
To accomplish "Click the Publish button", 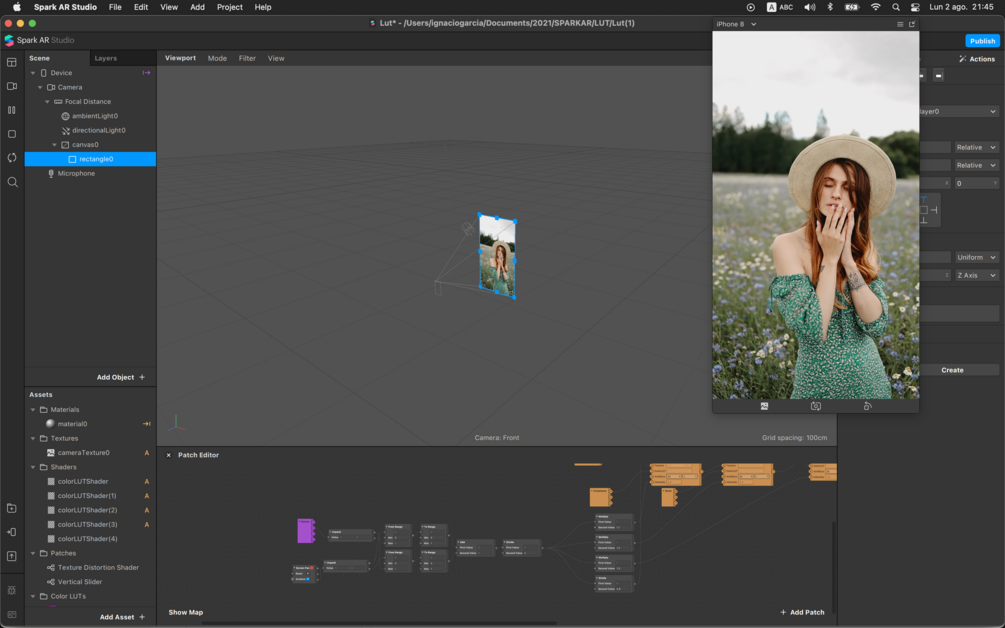I will tap(982, 41).
